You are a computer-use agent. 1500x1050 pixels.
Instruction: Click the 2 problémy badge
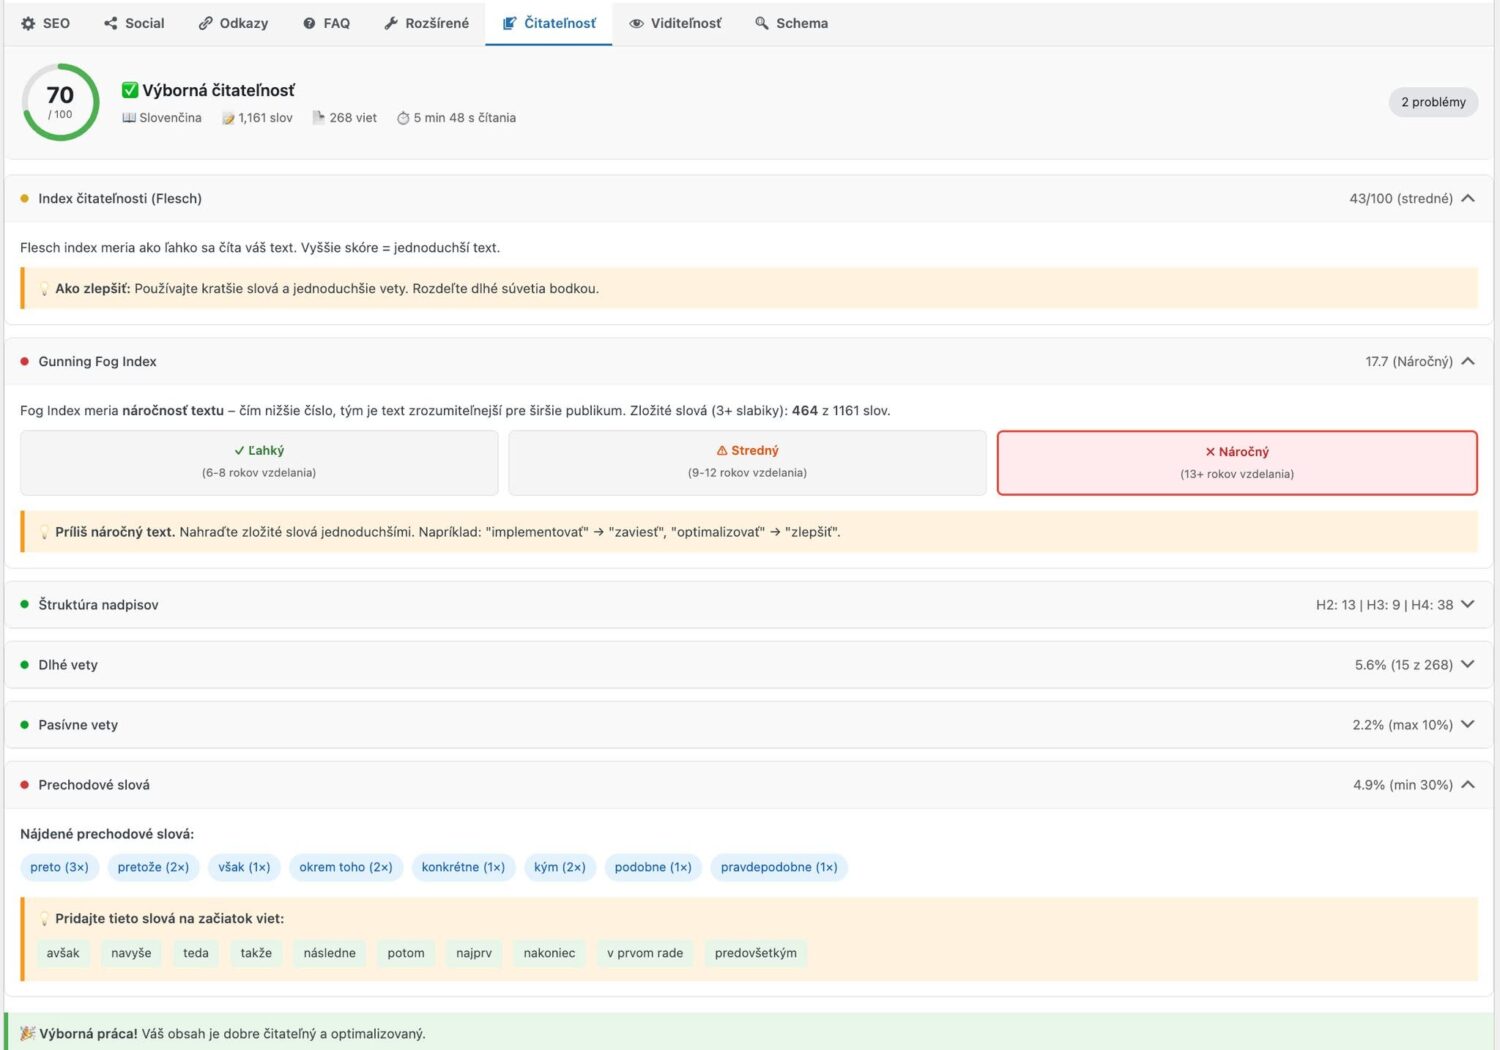1433,102
